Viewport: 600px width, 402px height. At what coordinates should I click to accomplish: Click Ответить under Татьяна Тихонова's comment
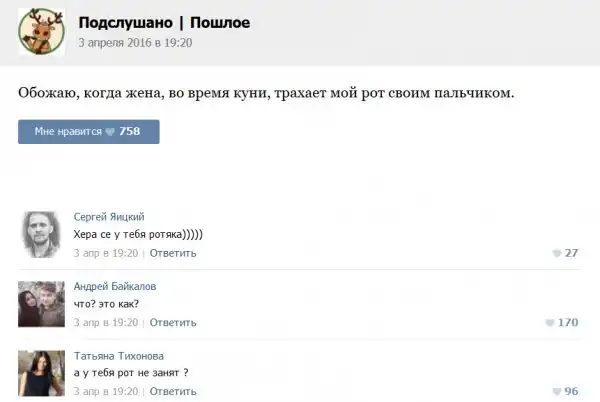click(173, 391)
